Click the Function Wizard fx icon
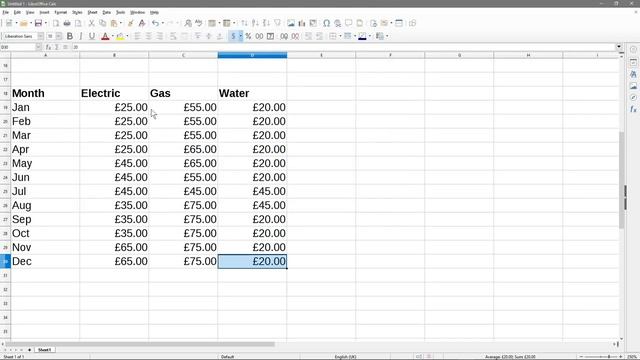 point(48,47)
